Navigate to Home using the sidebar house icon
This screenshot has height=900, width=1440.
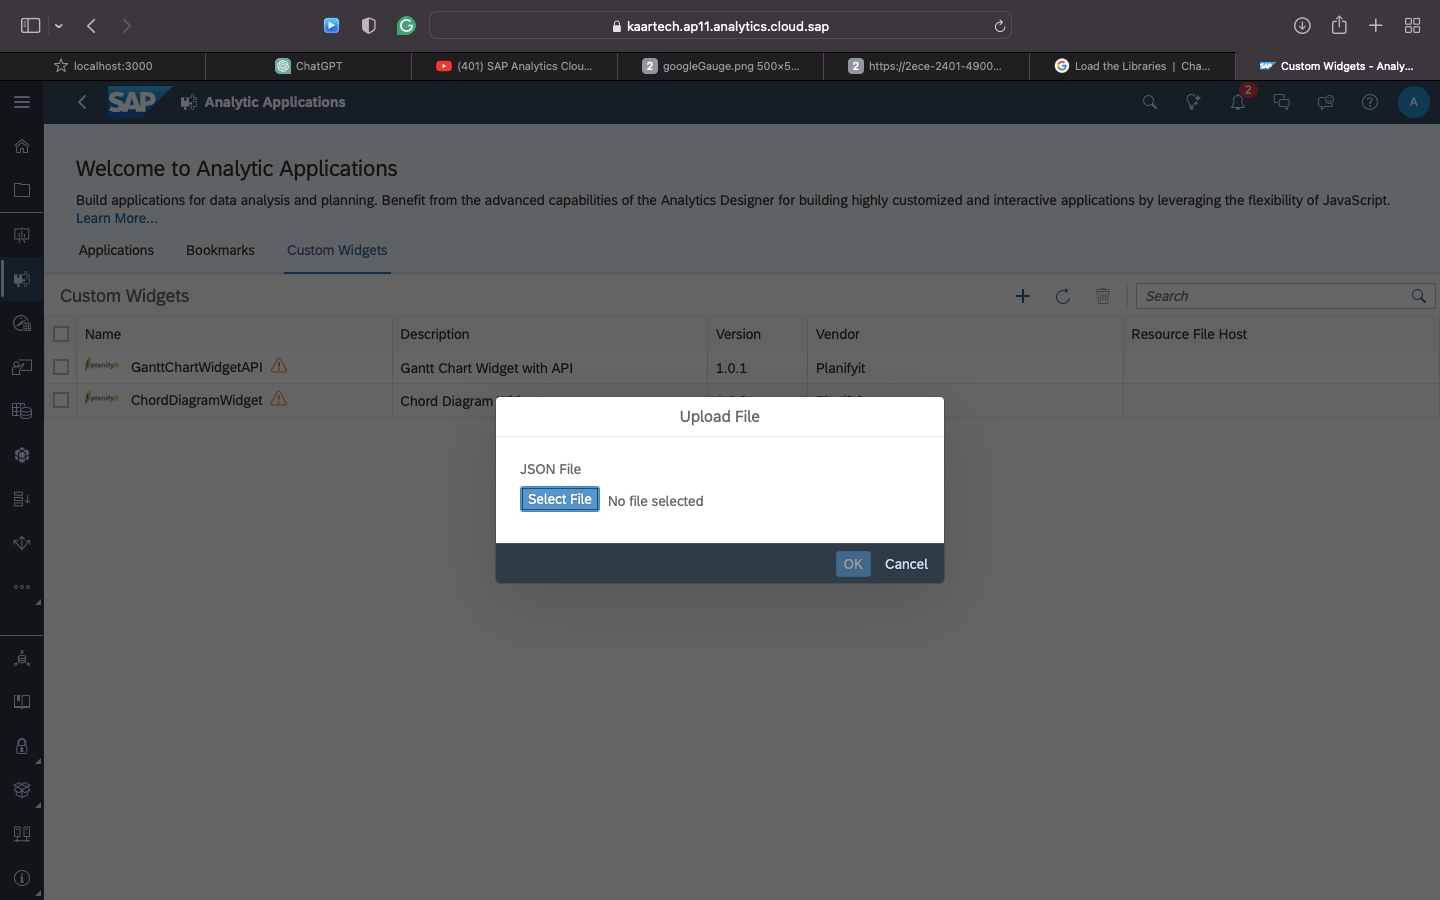(21, 146)
